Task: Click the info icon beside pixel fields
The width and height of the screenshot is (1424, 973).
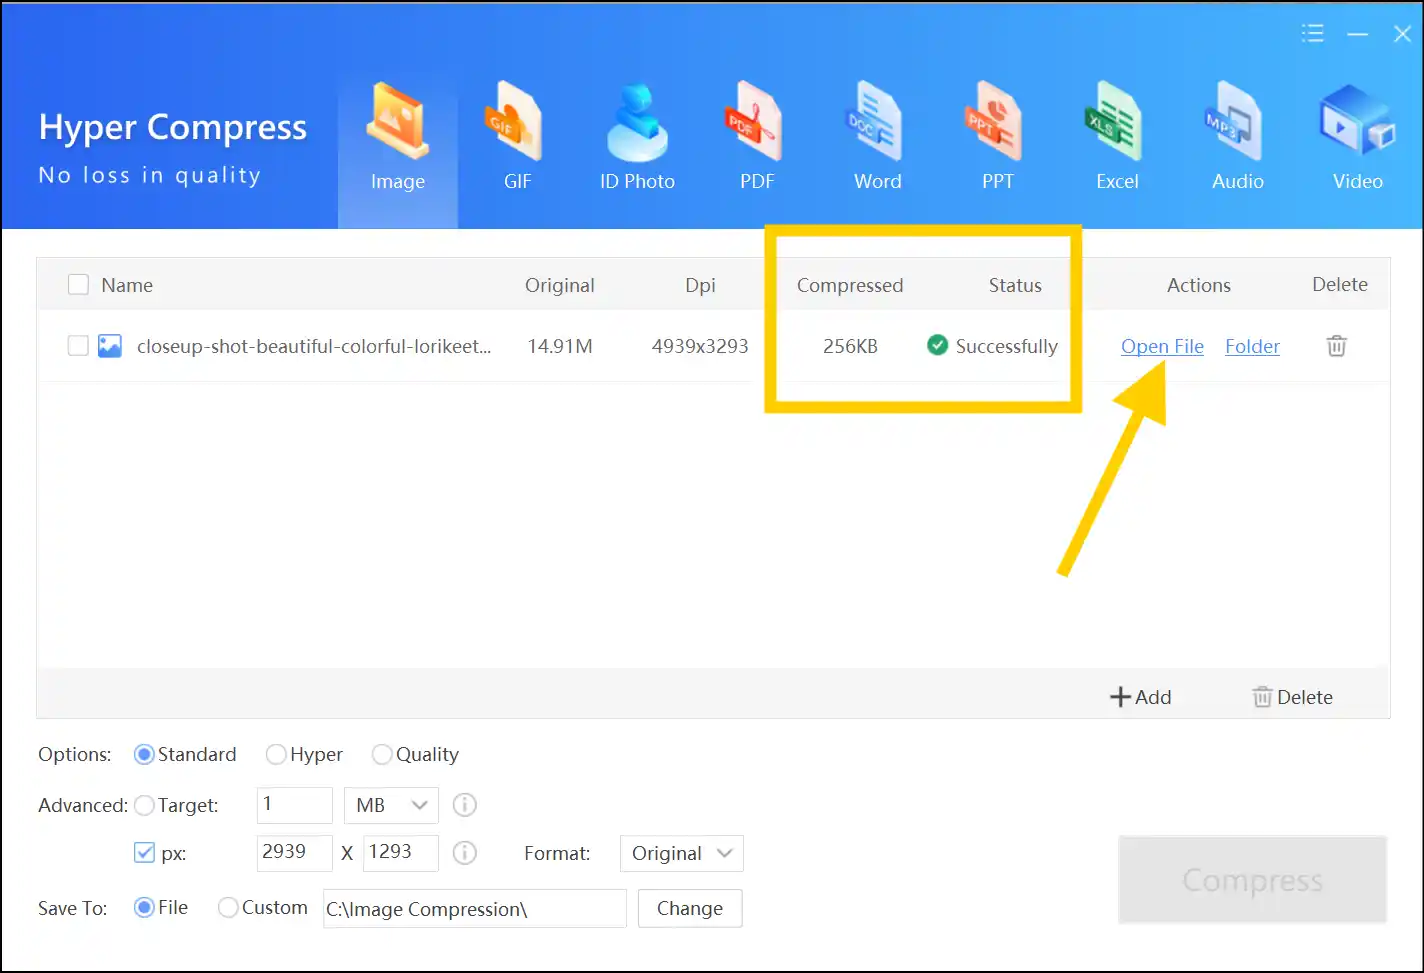Action: (465, 853)
